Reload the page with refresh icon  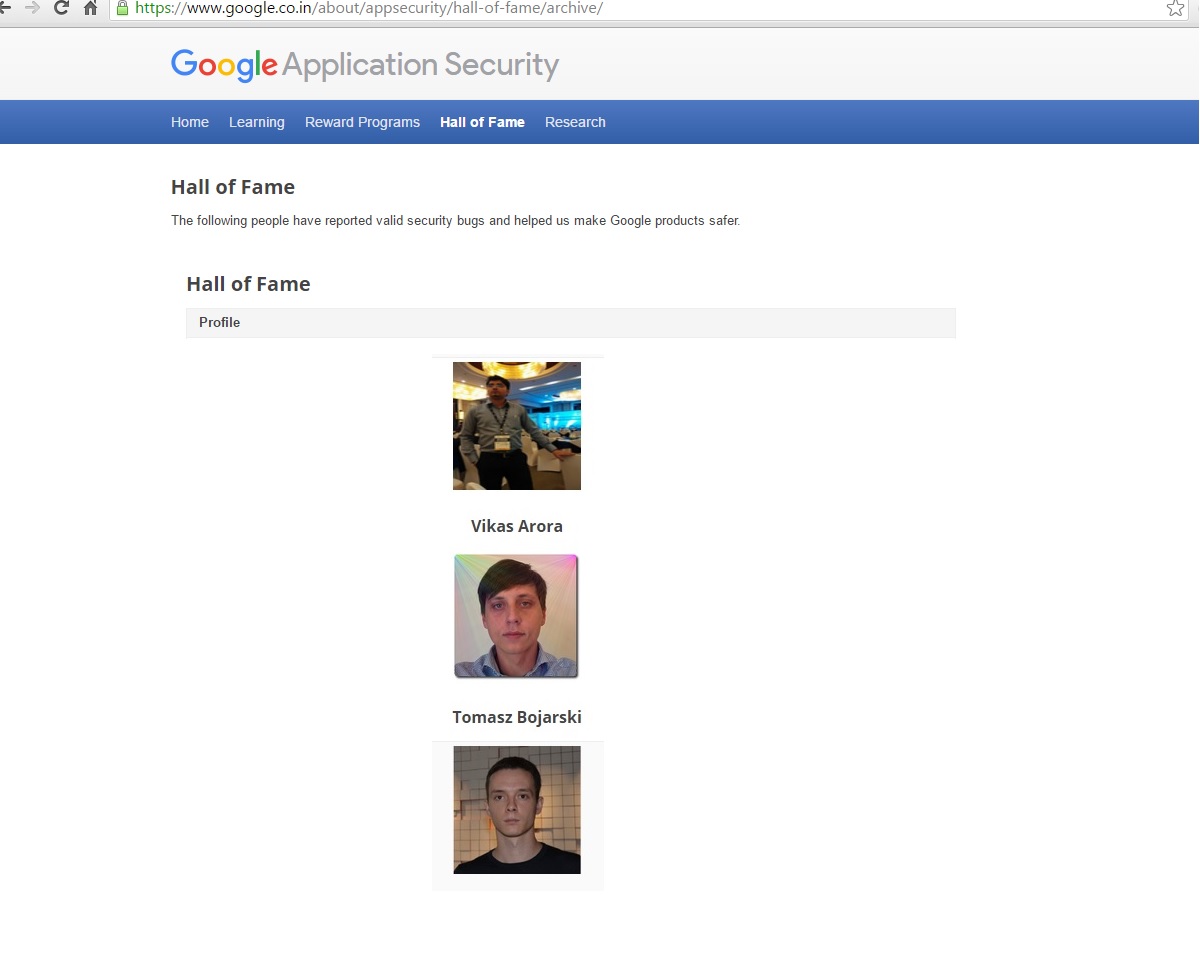(61, 8)
